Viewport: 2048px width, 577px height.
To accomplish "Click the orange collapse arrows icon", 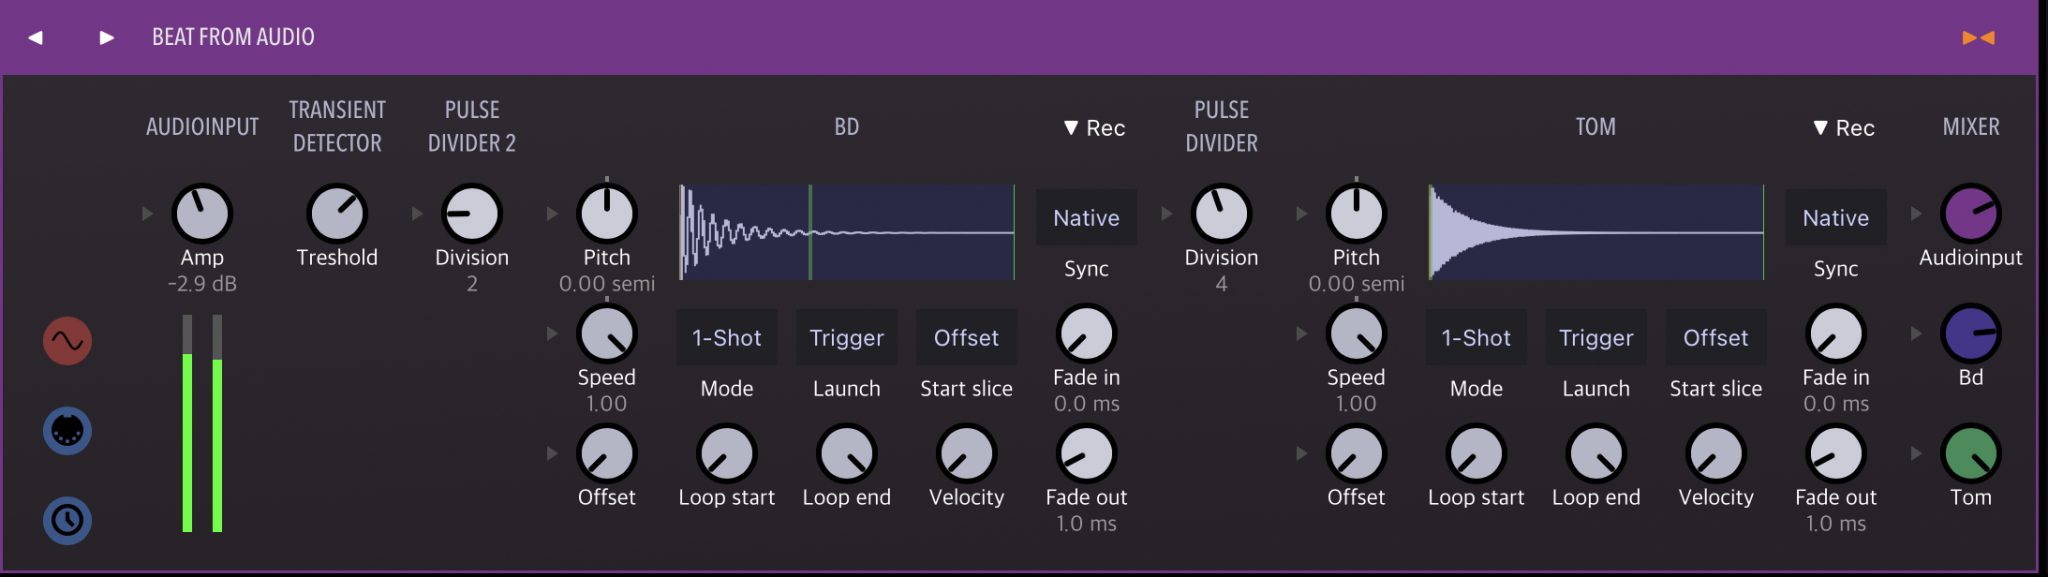I will [1978, 38].
